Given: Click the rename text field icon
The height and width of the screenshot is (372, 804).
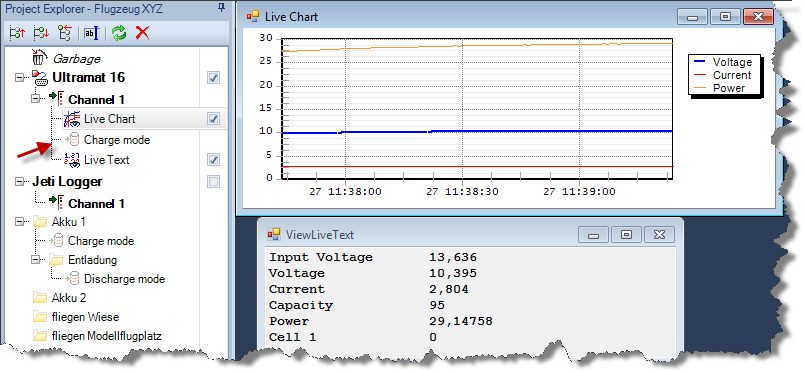Looking at the screenshot, I should pos(91,33).
